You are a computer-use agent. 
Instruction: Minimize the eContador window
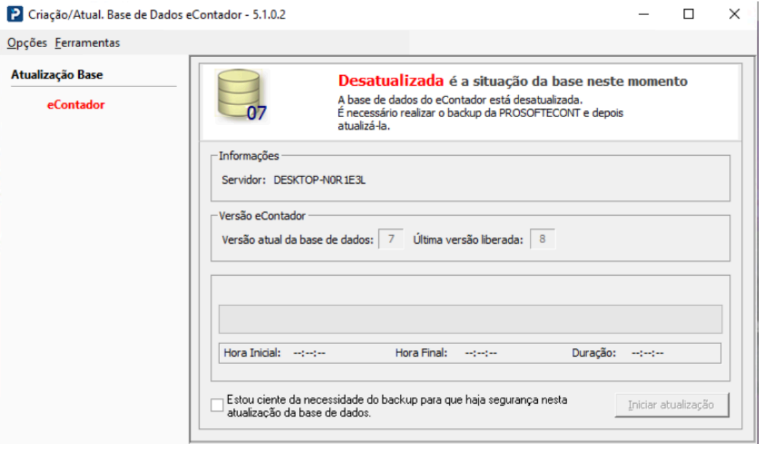[644, 14]
